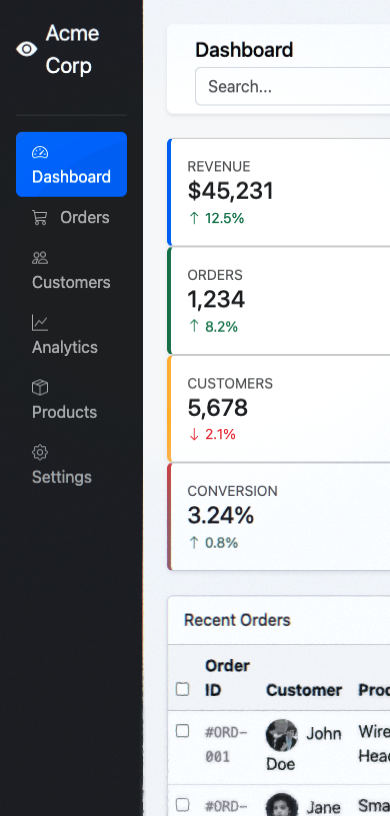Viewport: 390px width, 816px height.
Task: Click the 5,678 customers value
Action: point(218,408)
